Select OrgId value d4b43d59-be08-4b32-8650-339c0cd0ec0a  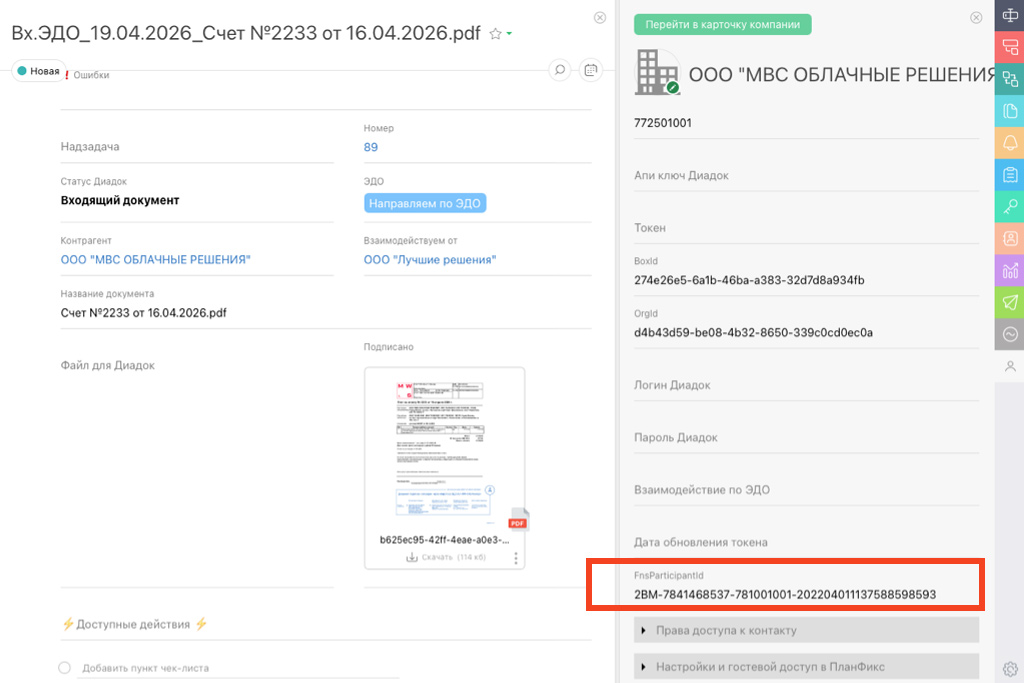(753, 332)
